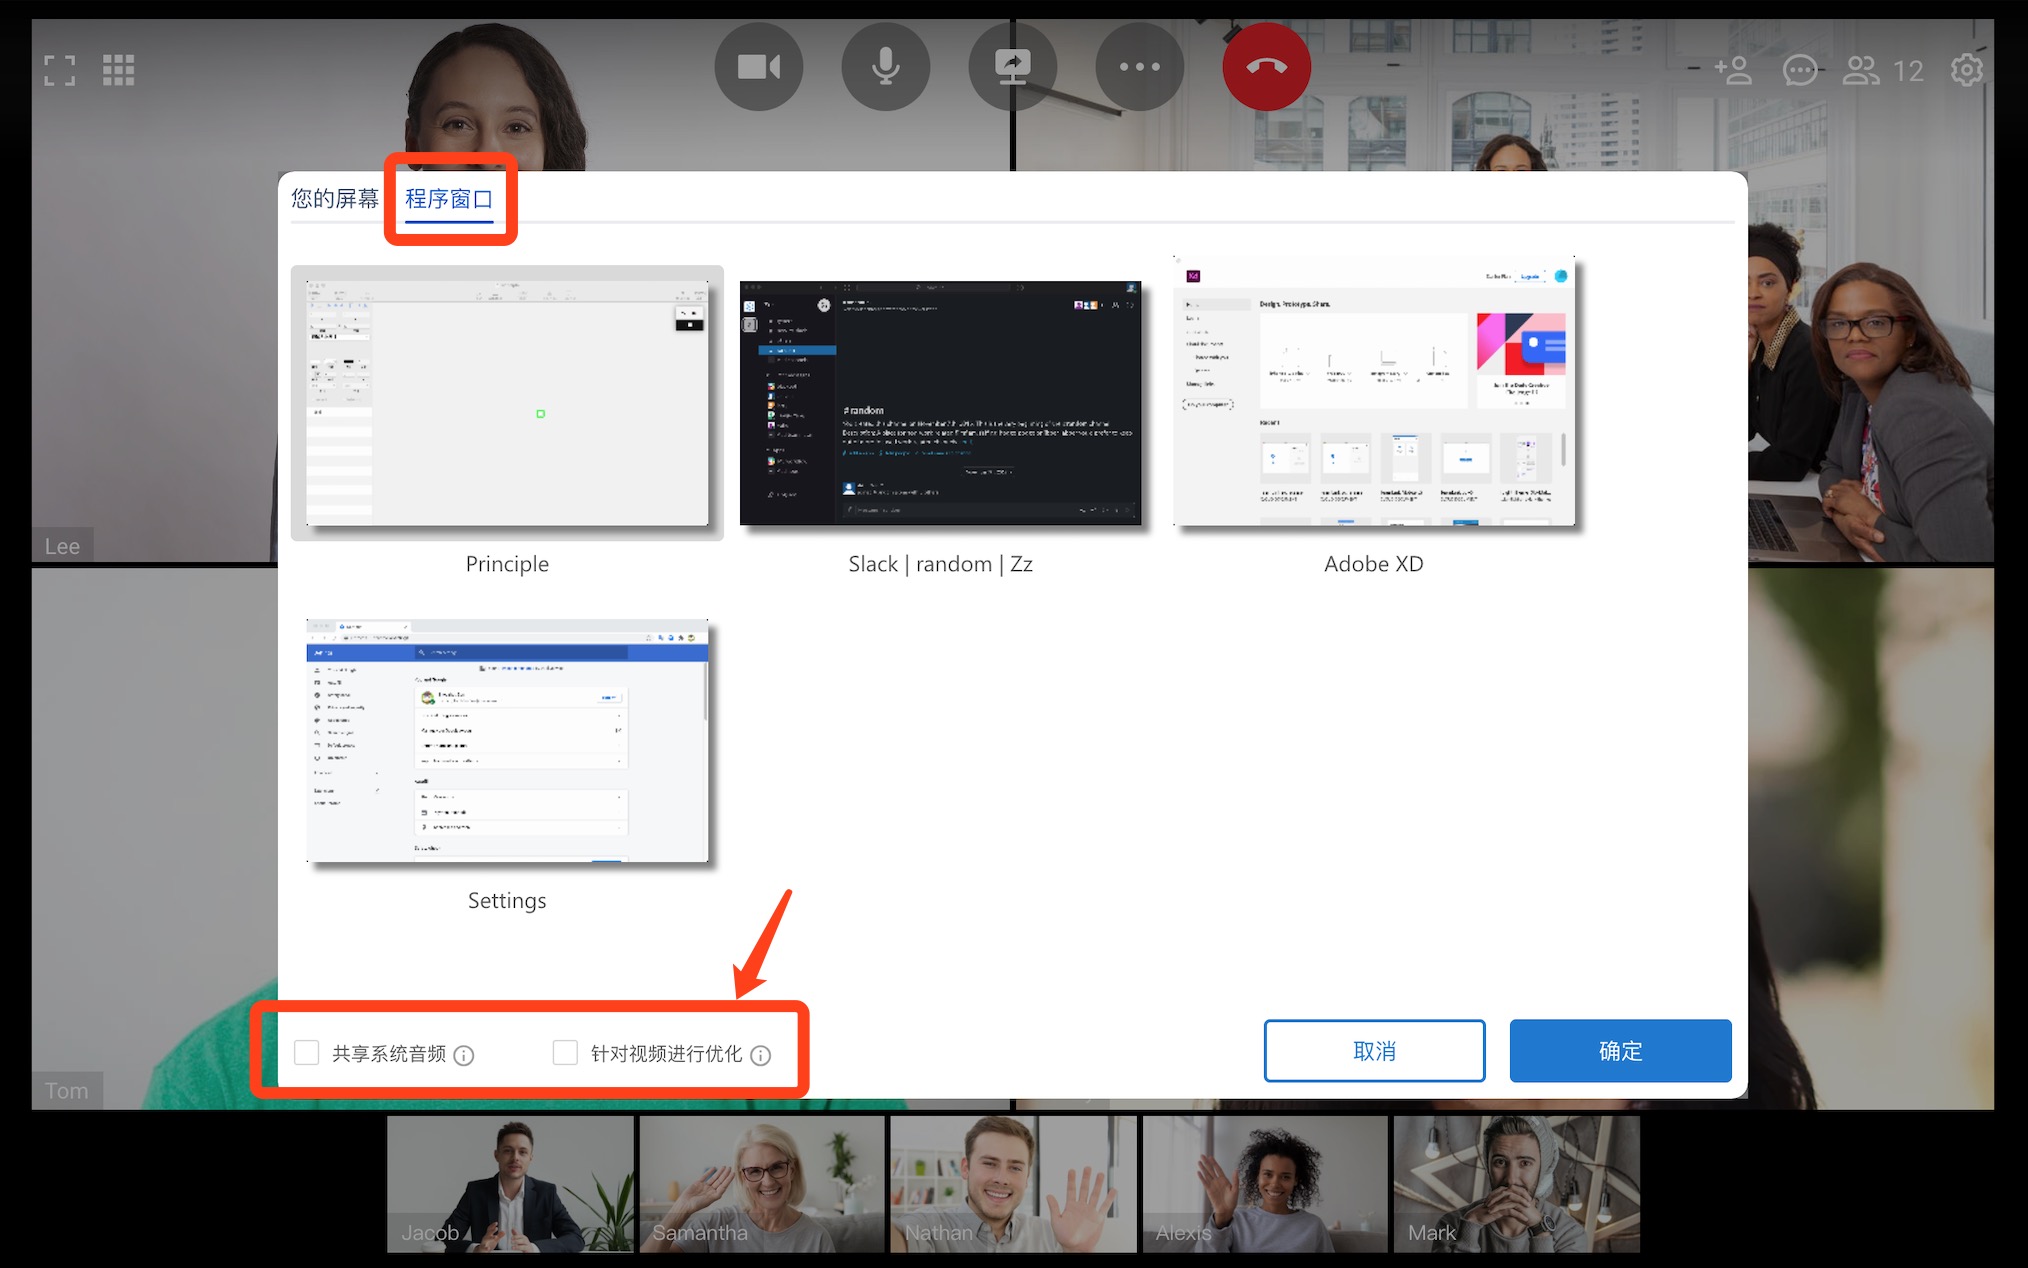This screenshot has width=2028, height=1268.
Task: Open the more options ellipsis button
Action: [1139, 67]
